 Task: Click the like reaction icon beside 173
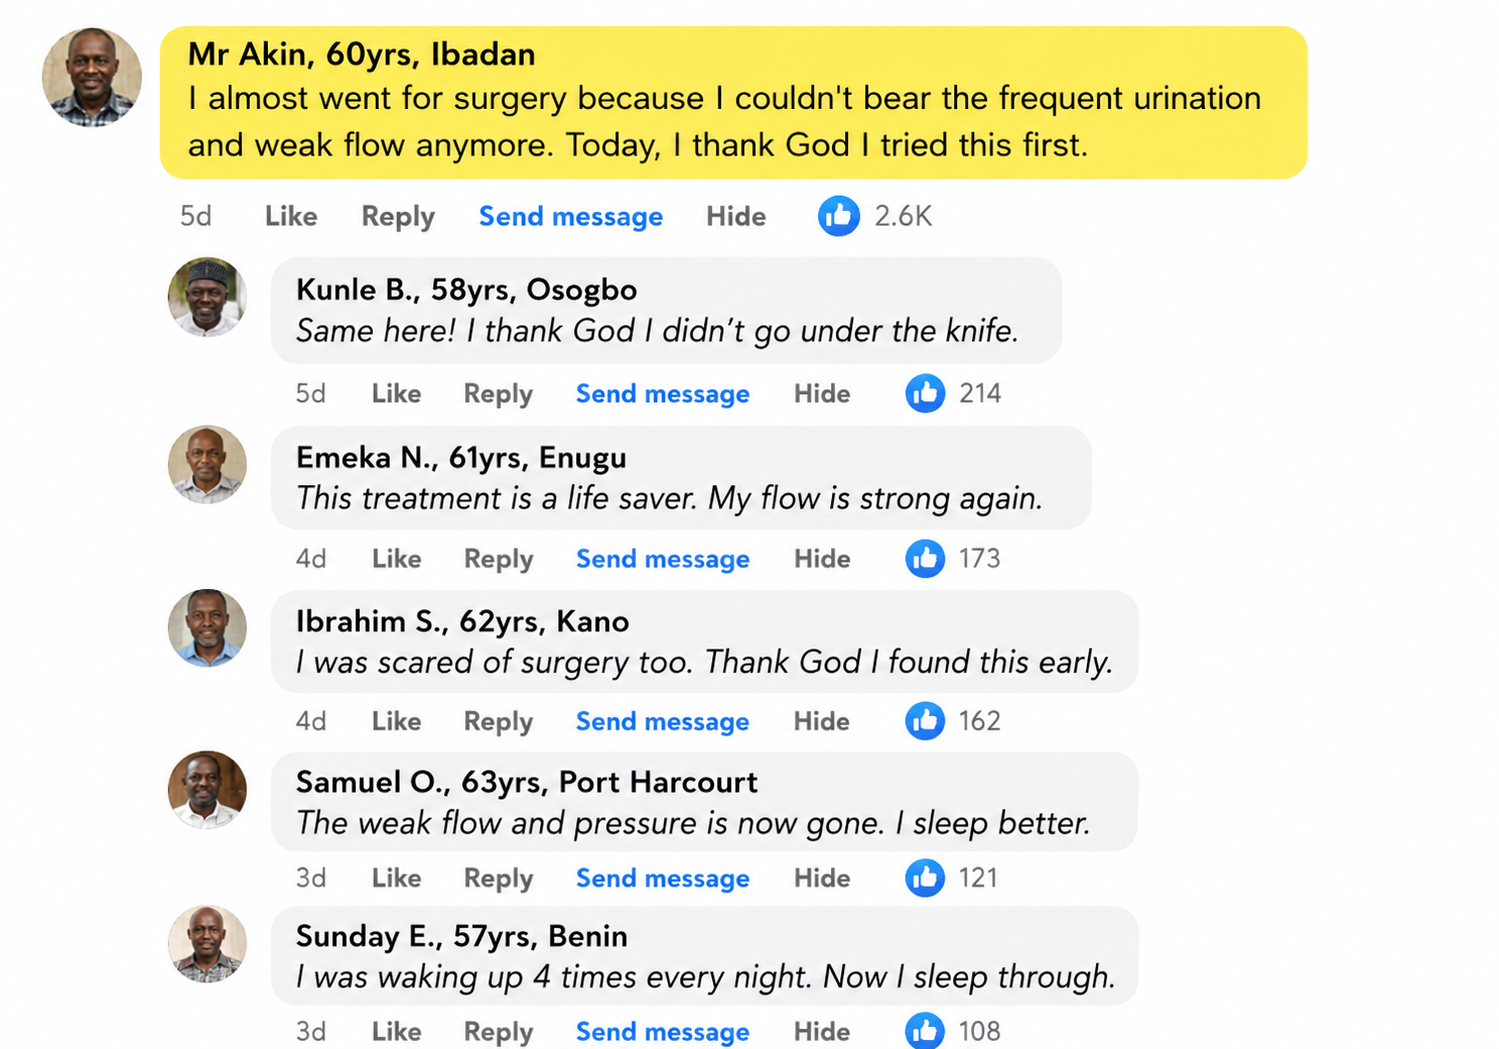(x=925, y=558)
